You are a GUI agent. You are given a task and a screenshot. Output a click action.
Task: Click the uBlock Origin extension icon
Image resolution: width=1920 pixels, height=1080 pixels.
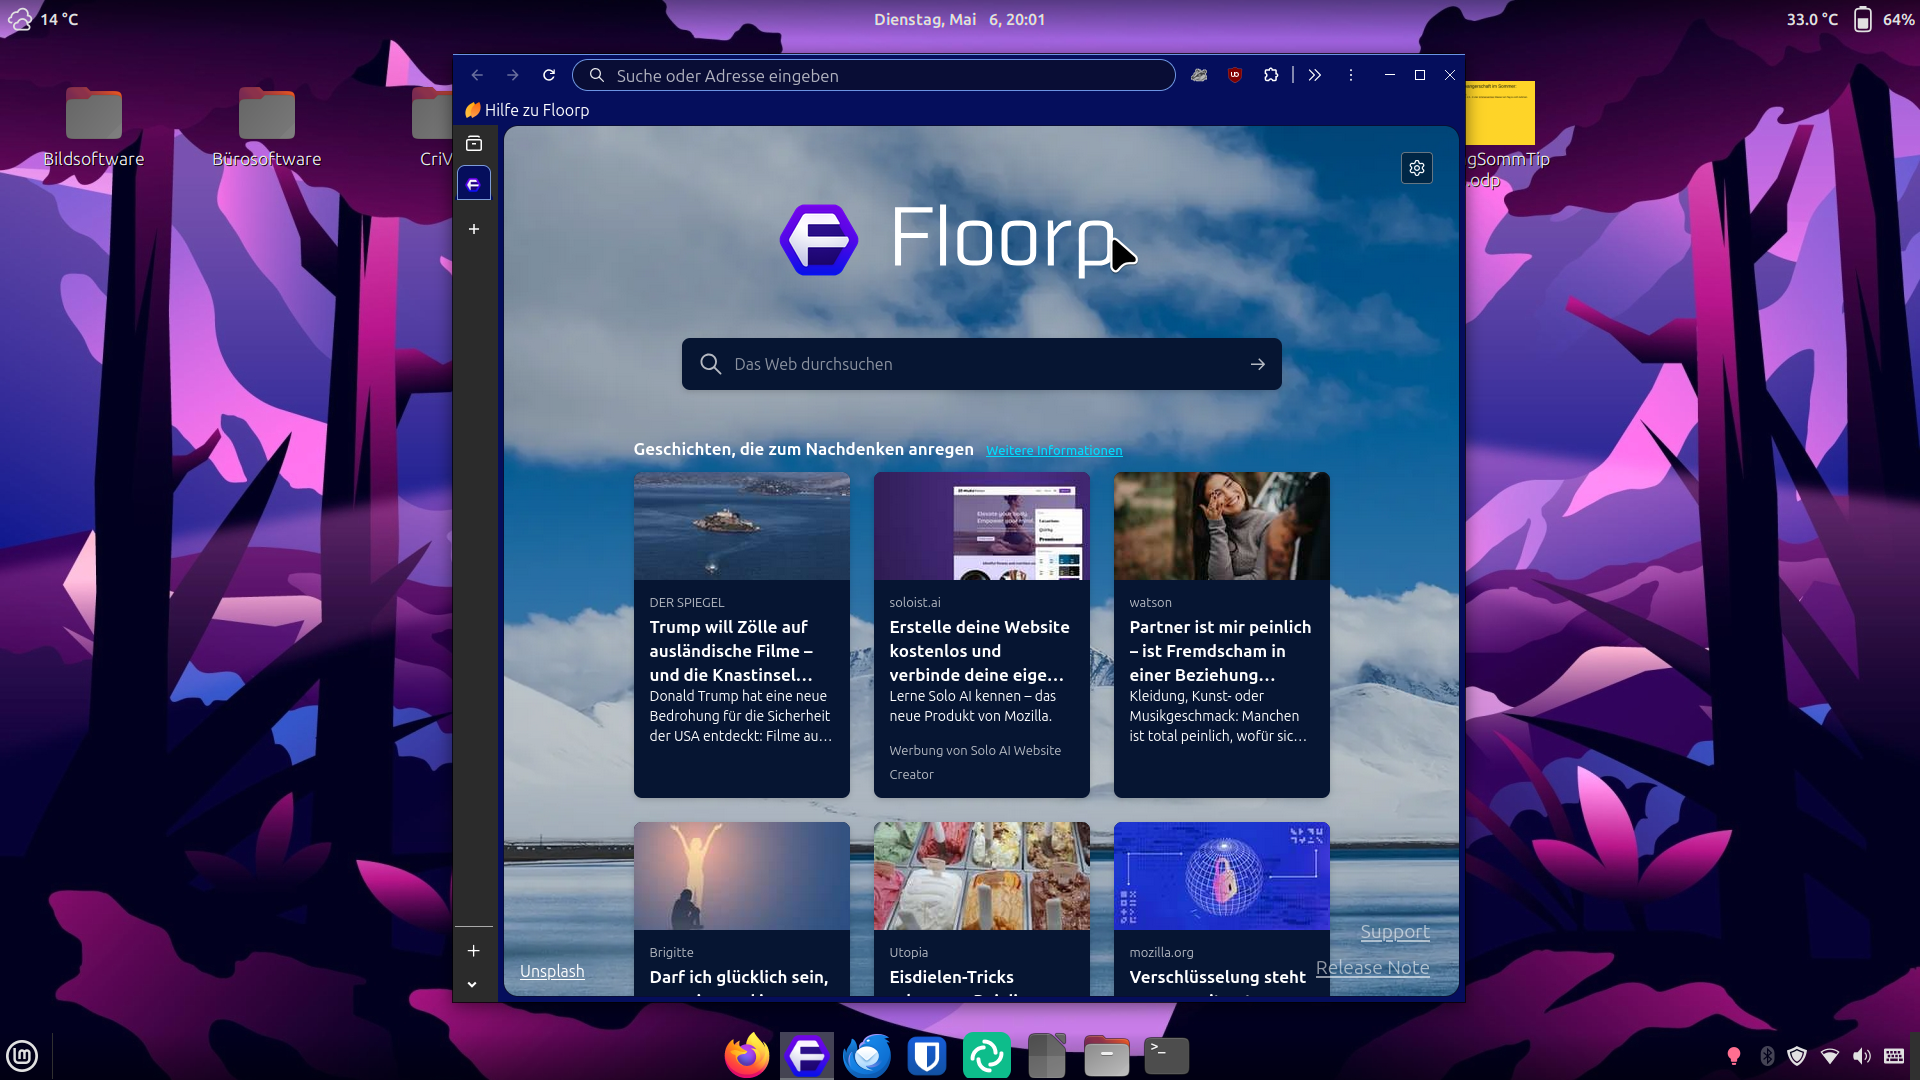point(1235,75)
